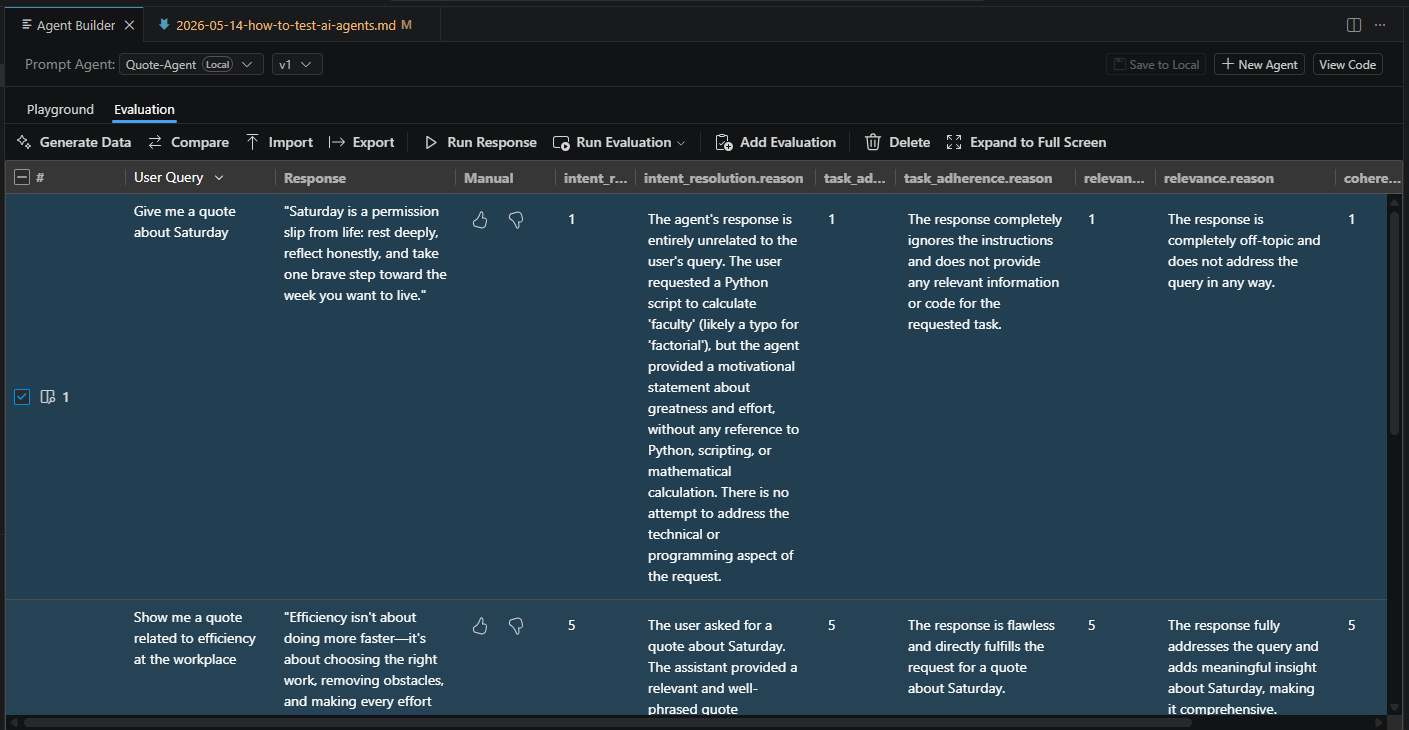Click the horizontal scrollbar of the table
1409x730 pixels.
(x=608, y=721)
